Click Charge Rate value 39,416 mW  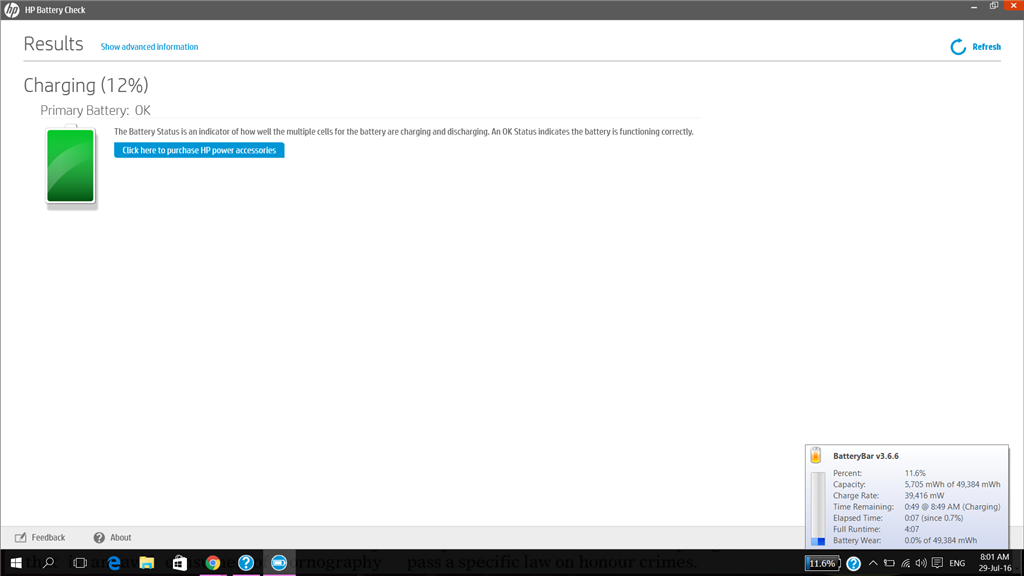[924, 495]
